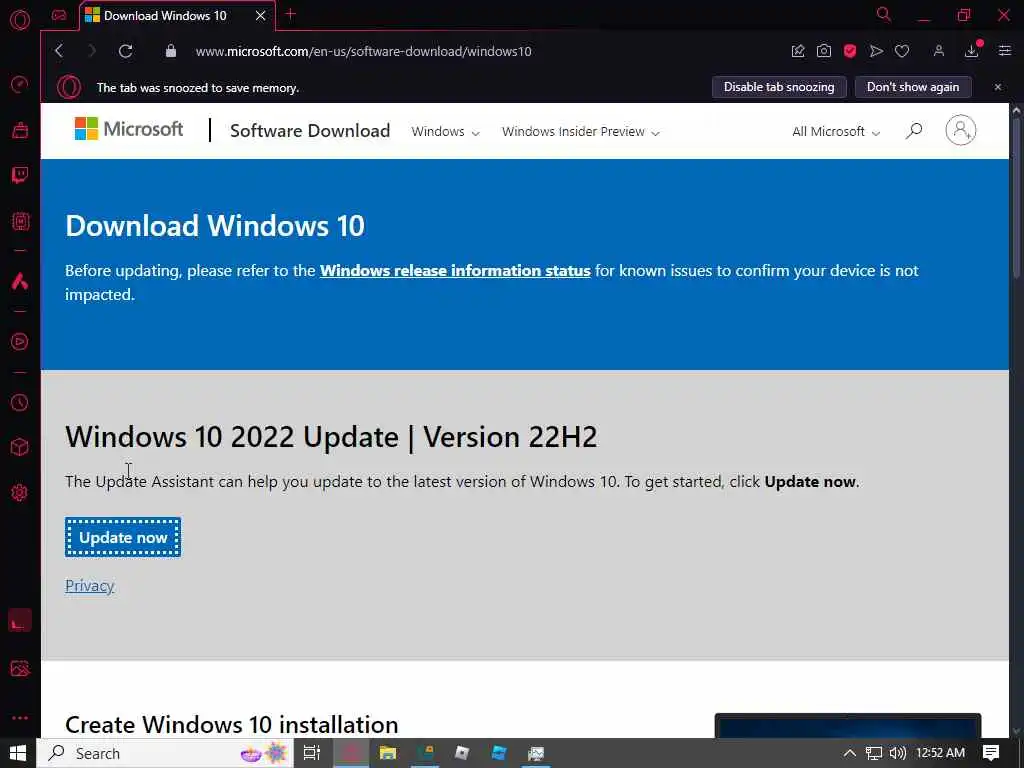
Task: Click Don't show again button
Action: (913, 87)
